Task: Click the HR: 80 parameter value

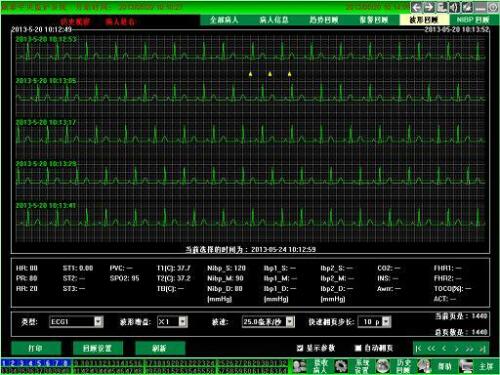Action: coord(27,268)
